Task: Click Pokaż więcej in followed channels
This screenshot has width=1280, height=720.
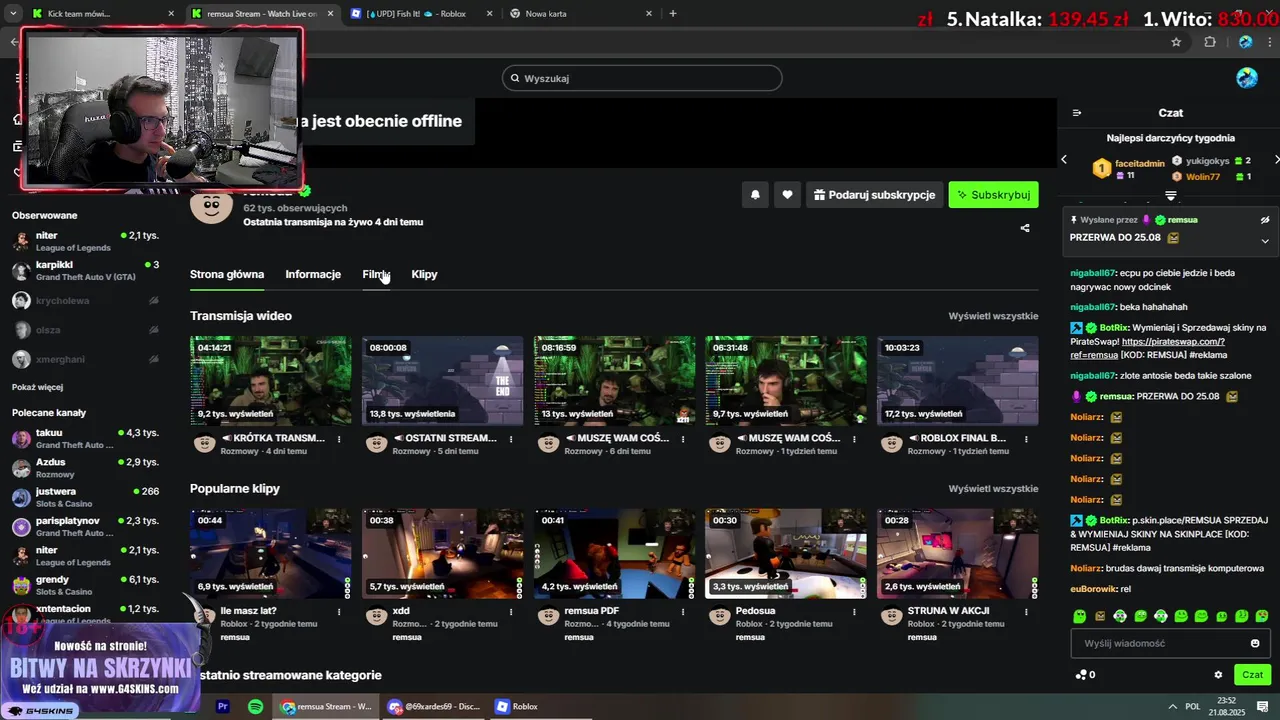Action: coord(37,387)
